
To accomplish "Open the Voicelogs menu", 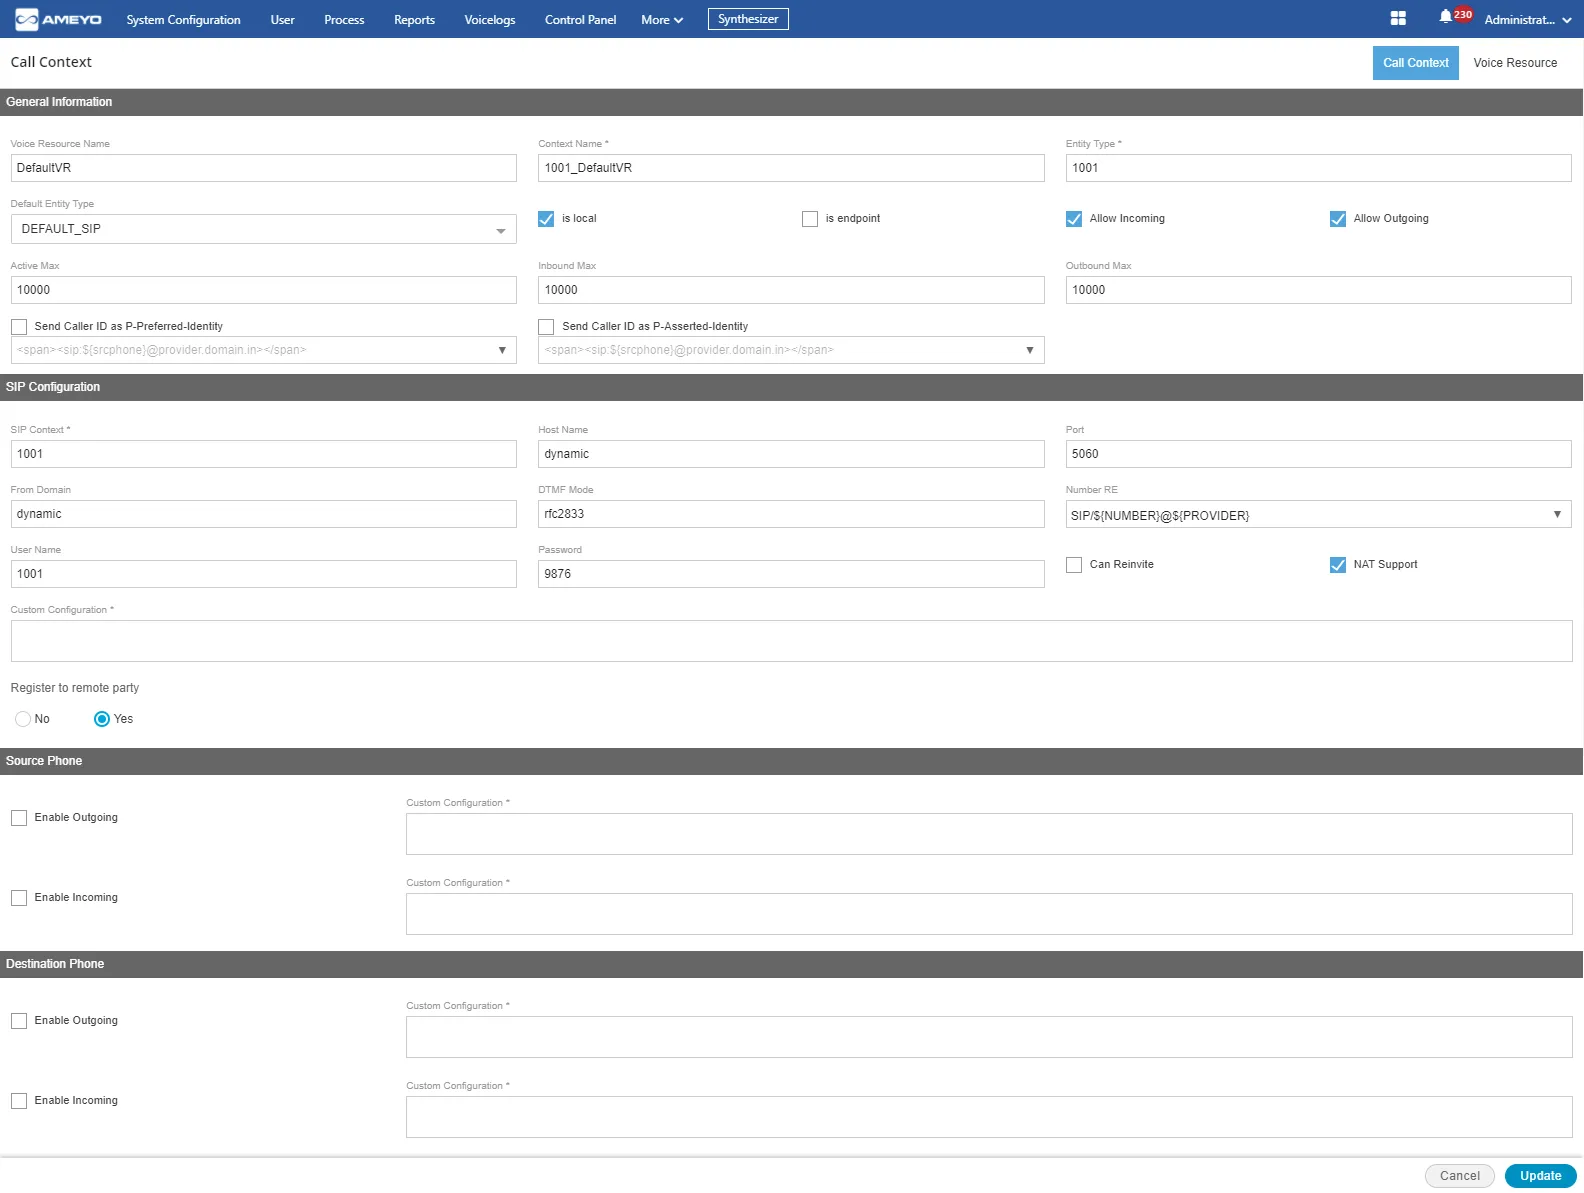I will [x=490, y=20].
